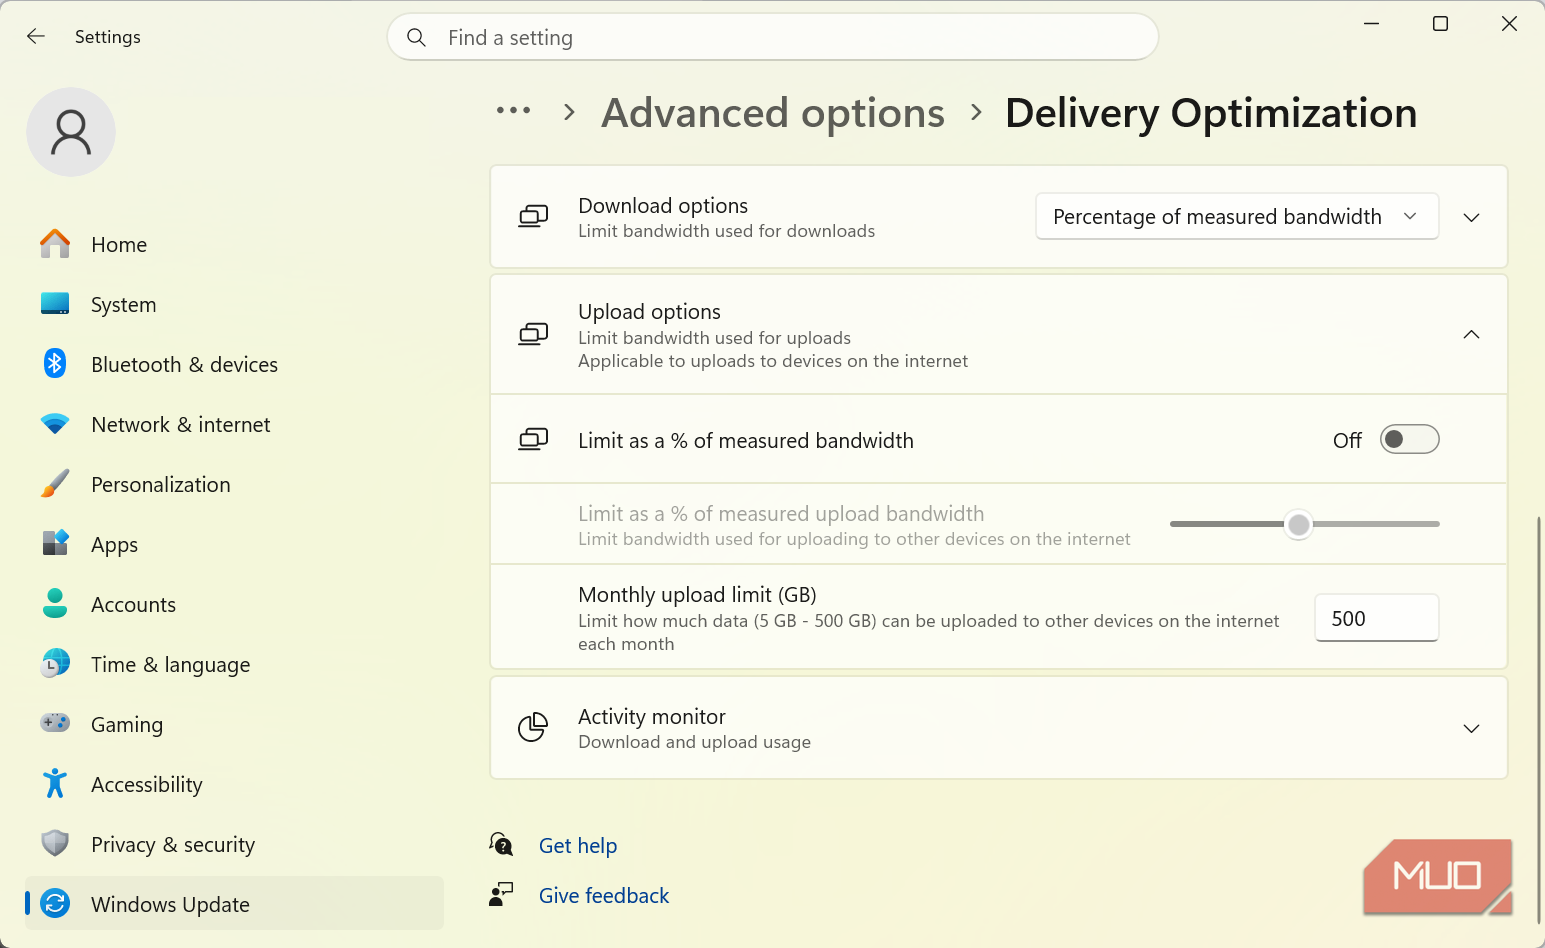This screenshot has width=1545, height=948.
Task: Open the breadcrumb ellipsis menu
Action: (x=513, y=111)
